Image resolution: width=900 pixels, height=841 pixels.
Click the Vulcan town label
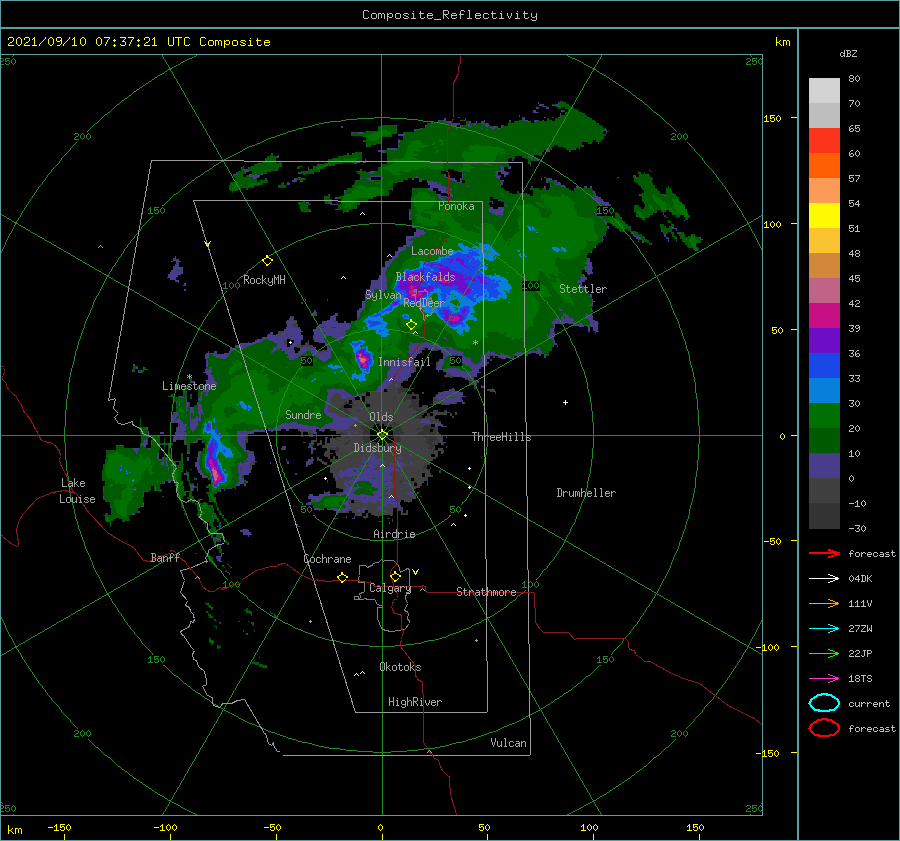click(508, 743)
